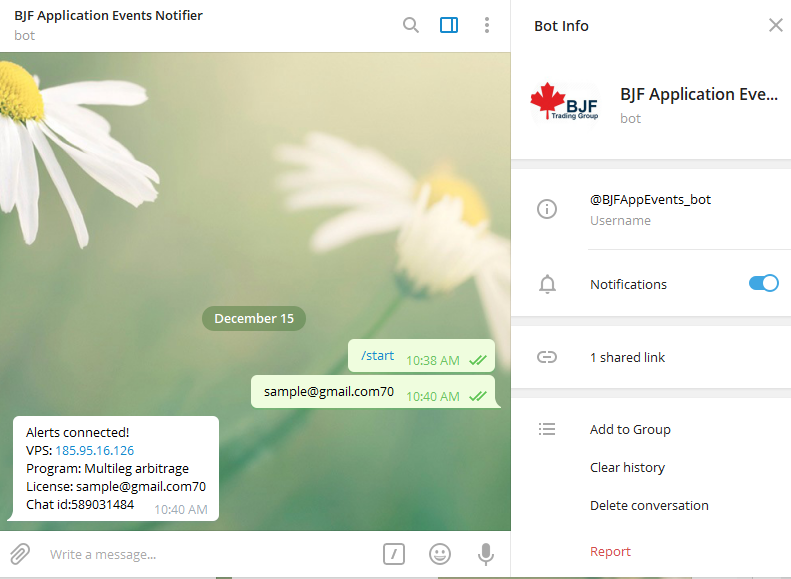This screenshot has width=791, height=579.
Task: Click the read checkmarks on sample@gmail.com70 message
Action: pos(478,396)
